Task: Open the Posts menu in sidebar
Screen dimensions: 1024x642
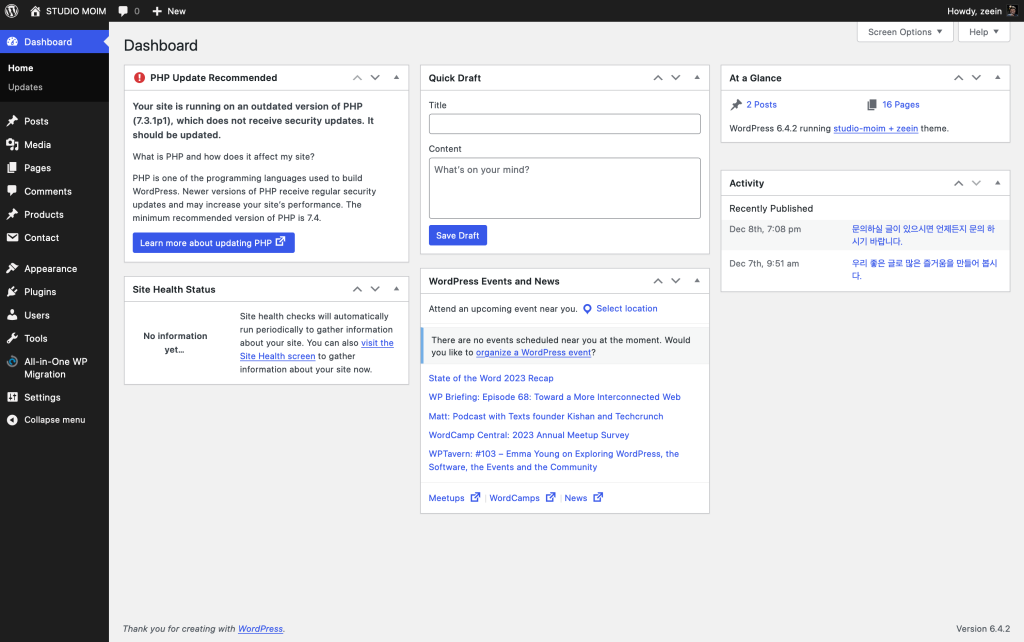Action: pos(36,121)
